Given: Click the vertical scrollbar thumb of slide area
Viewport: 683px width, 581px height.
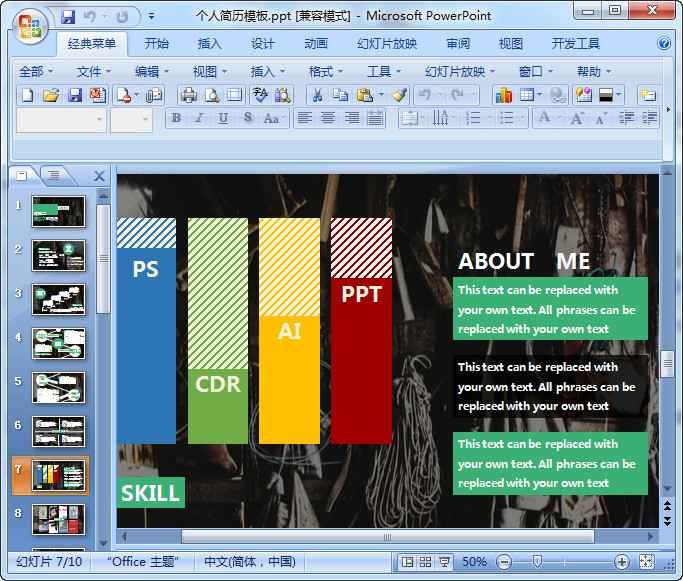Looking at the screenshot, I should point(667,364).
